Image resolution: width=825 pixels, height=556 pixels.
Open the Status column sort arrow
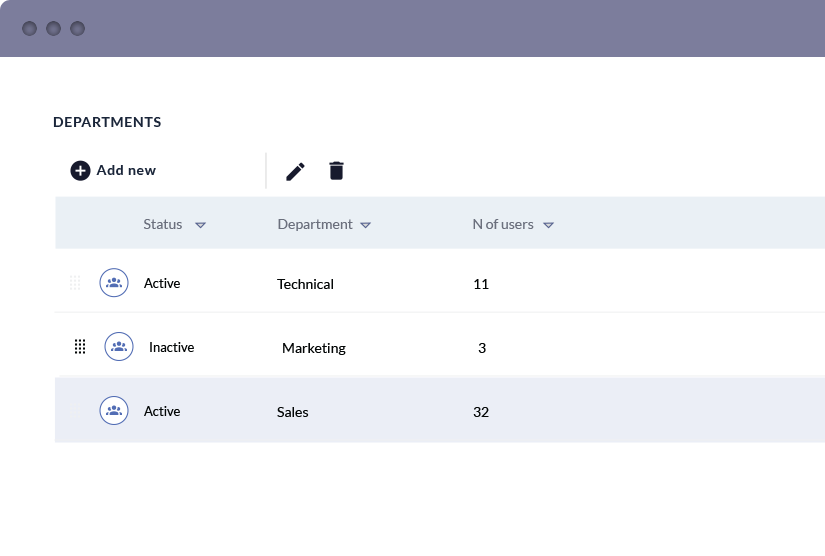click(200, 225)
